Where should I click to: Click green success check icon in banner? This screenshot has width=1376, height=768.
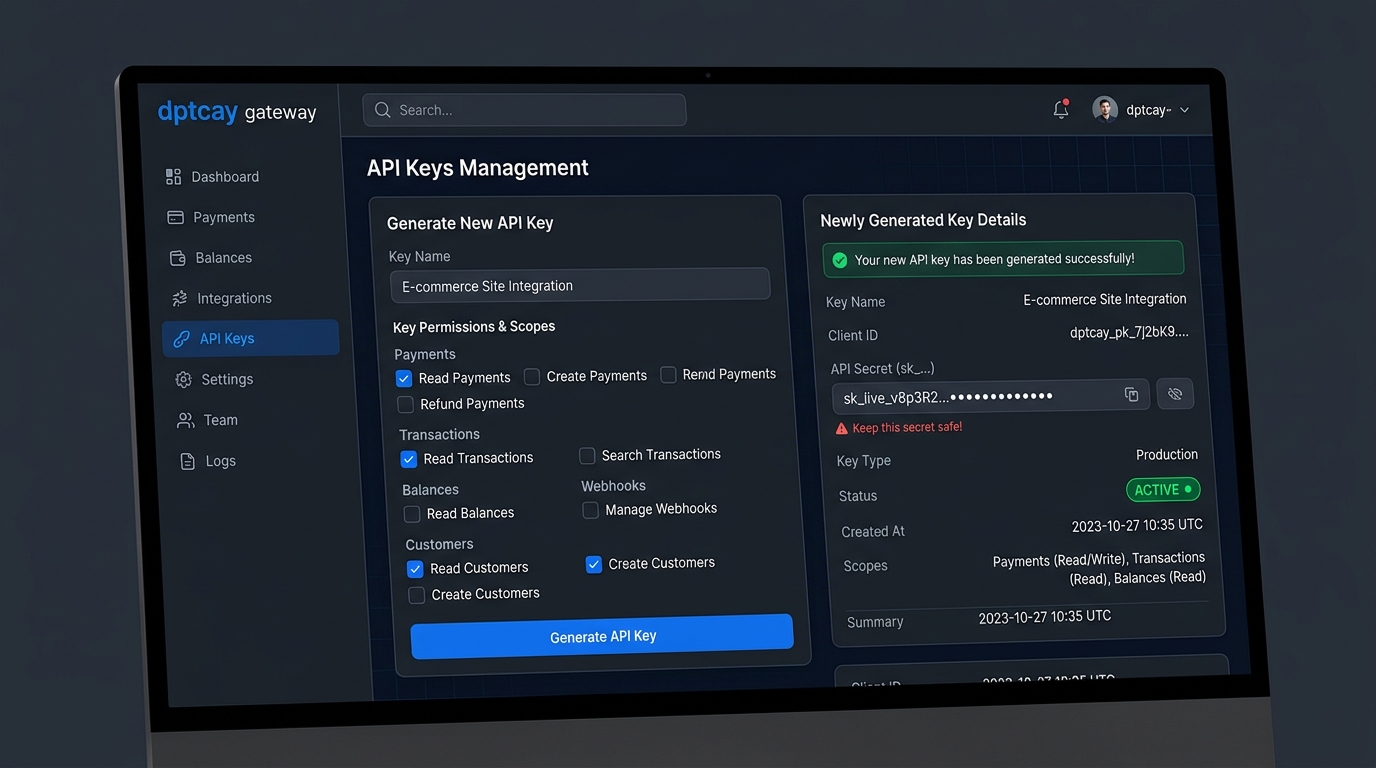click(x=840, y=260)
